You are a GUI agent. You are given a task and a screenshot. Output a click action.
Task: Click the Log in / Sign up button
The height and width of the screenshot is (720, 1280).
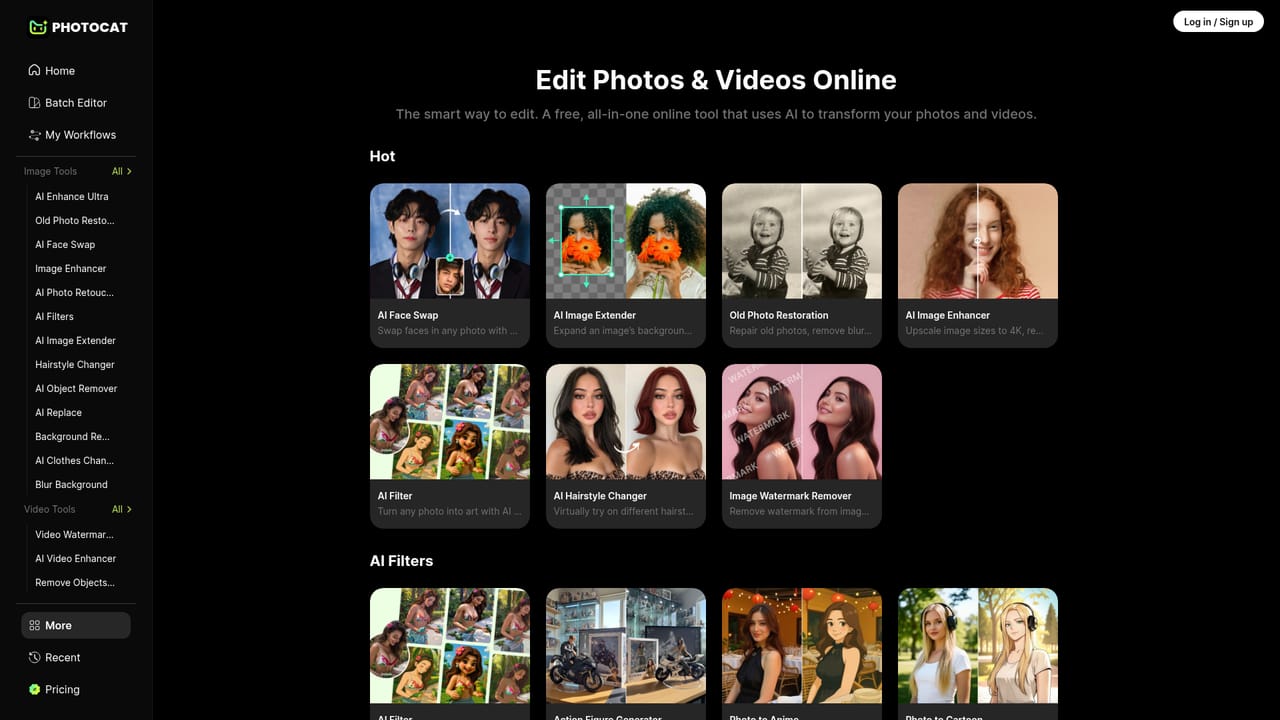pyautogui.click(x=1218, y=22)
